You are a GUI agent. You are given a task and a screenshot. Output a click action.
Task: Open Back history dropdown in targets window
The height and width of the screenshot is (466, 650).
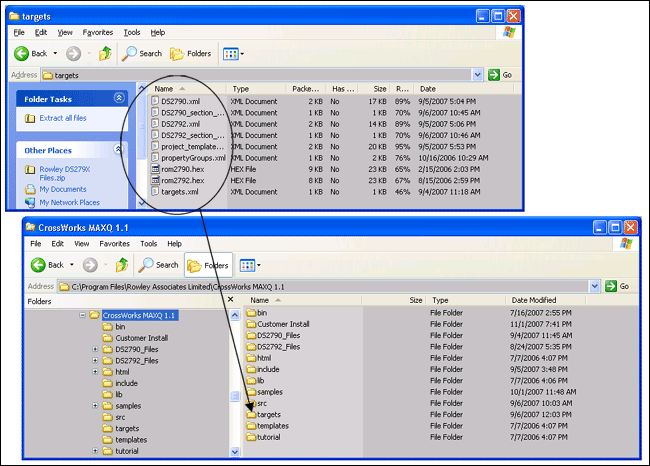tap(55, 53)
